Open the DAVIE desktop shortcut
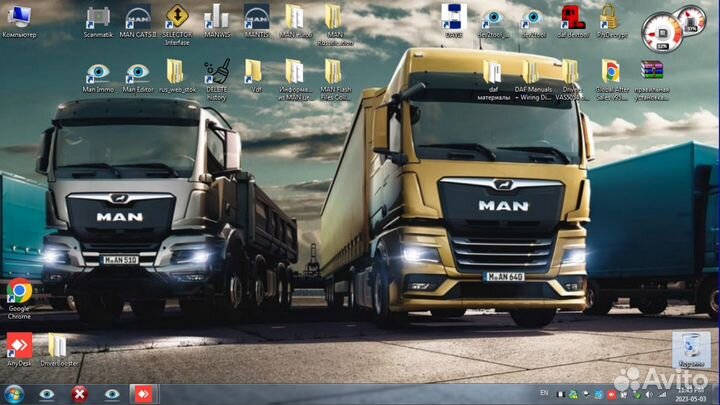 [x=454, y=17]
